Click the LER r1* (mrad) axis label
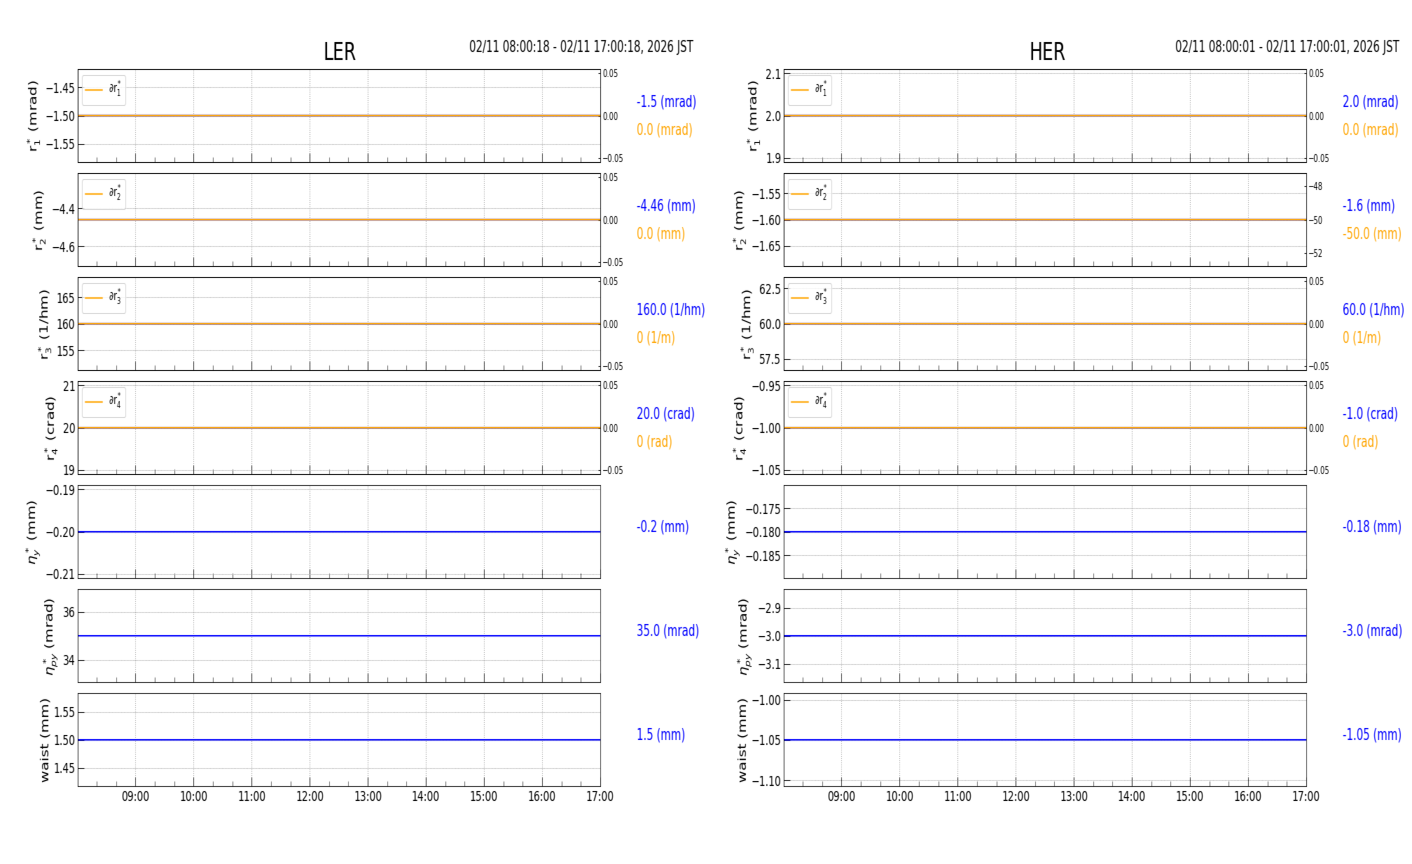Image resolution: width=1412 pixels, height=864 pixels. 33,116
